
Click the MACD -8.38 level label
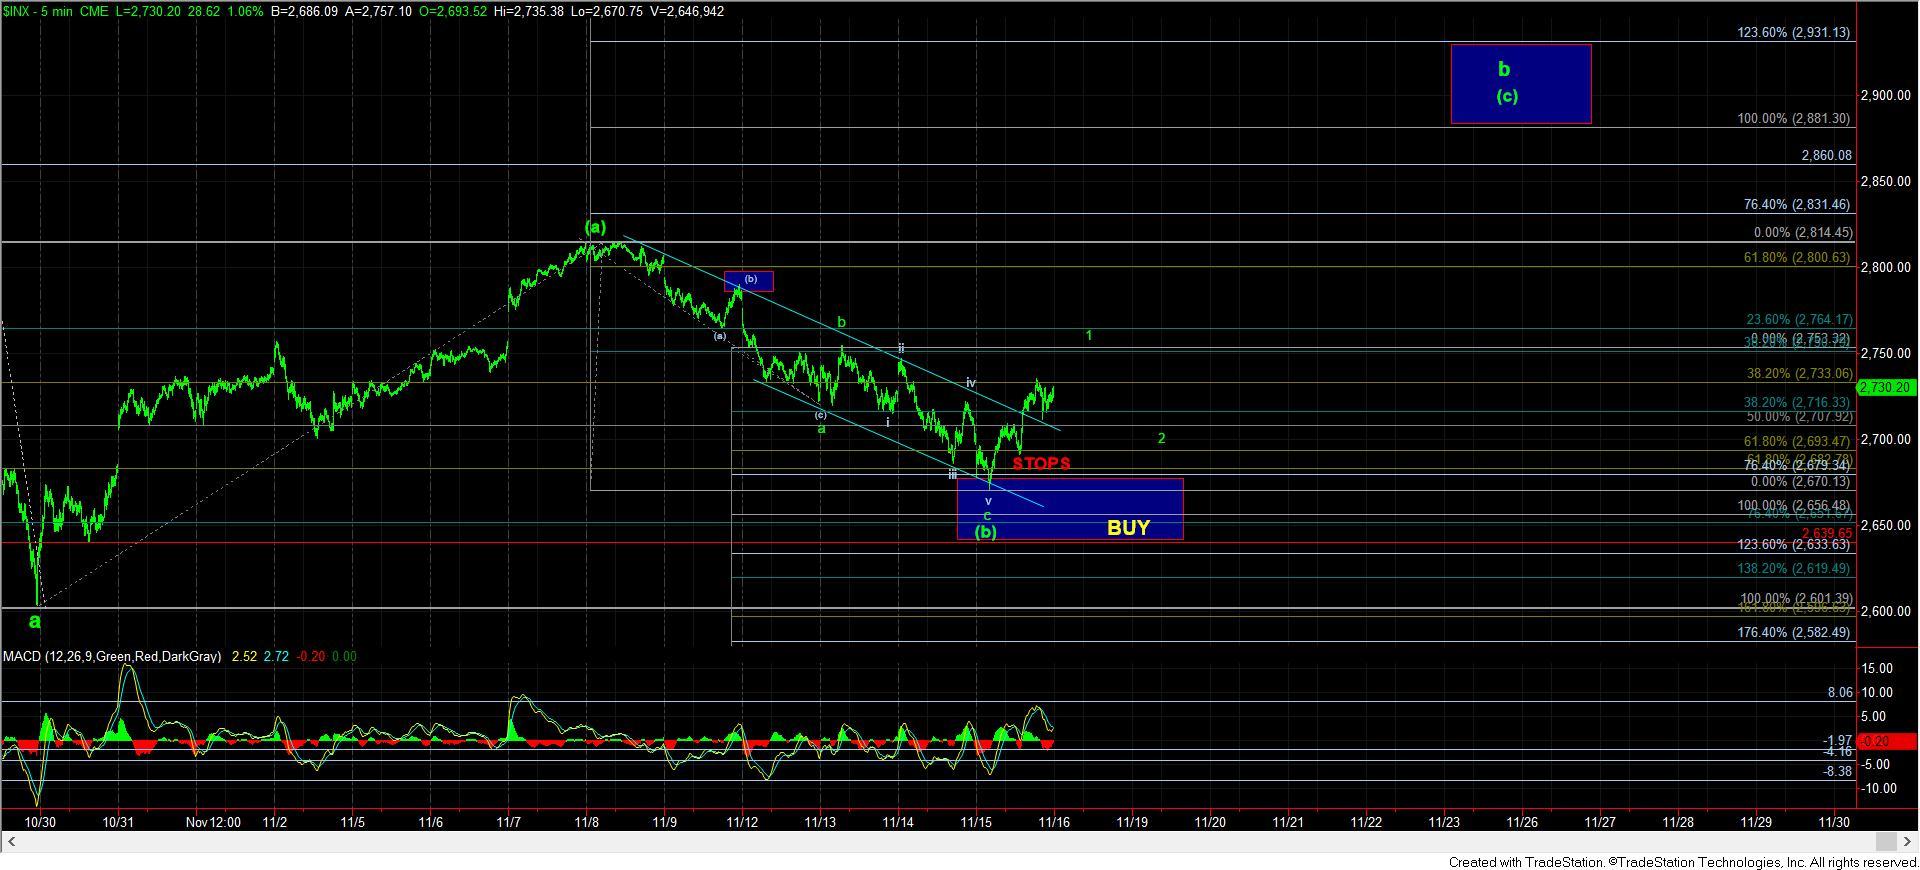coord(1838,771)
